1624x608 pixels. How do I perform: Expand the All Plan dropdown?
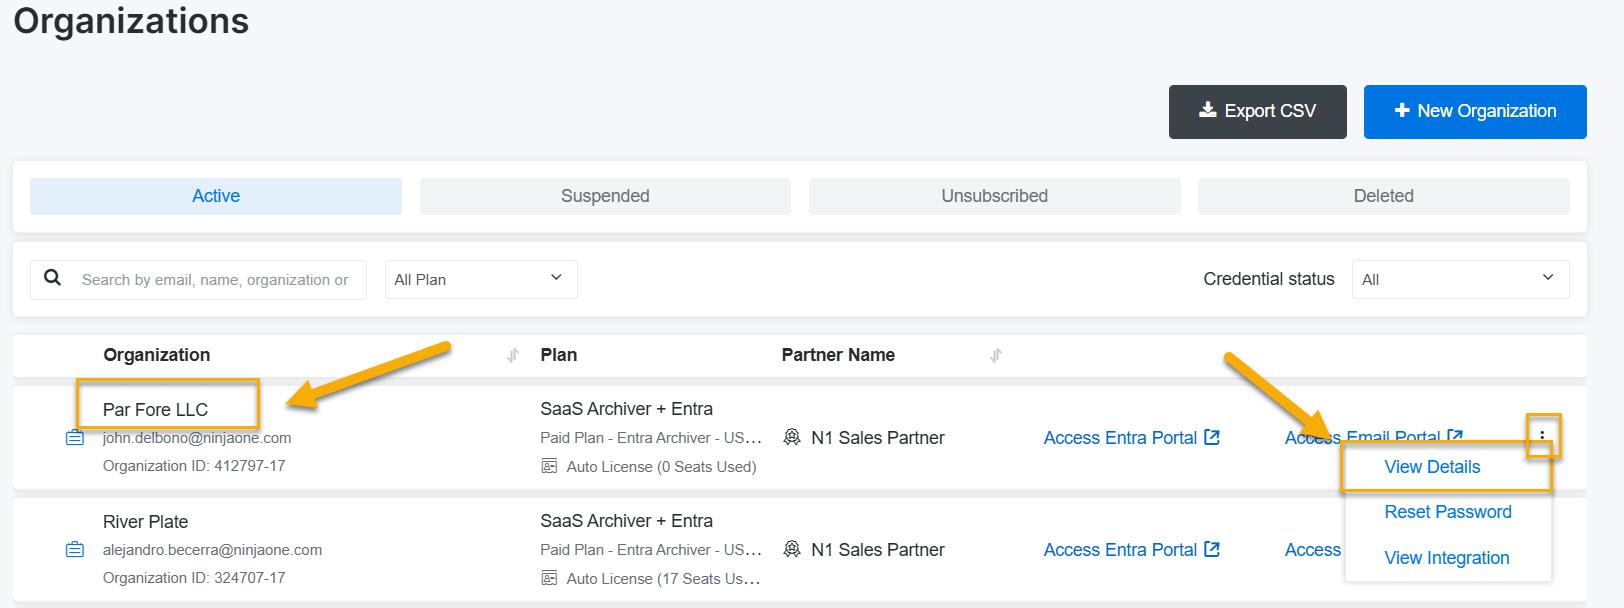[x=480, y=279]
